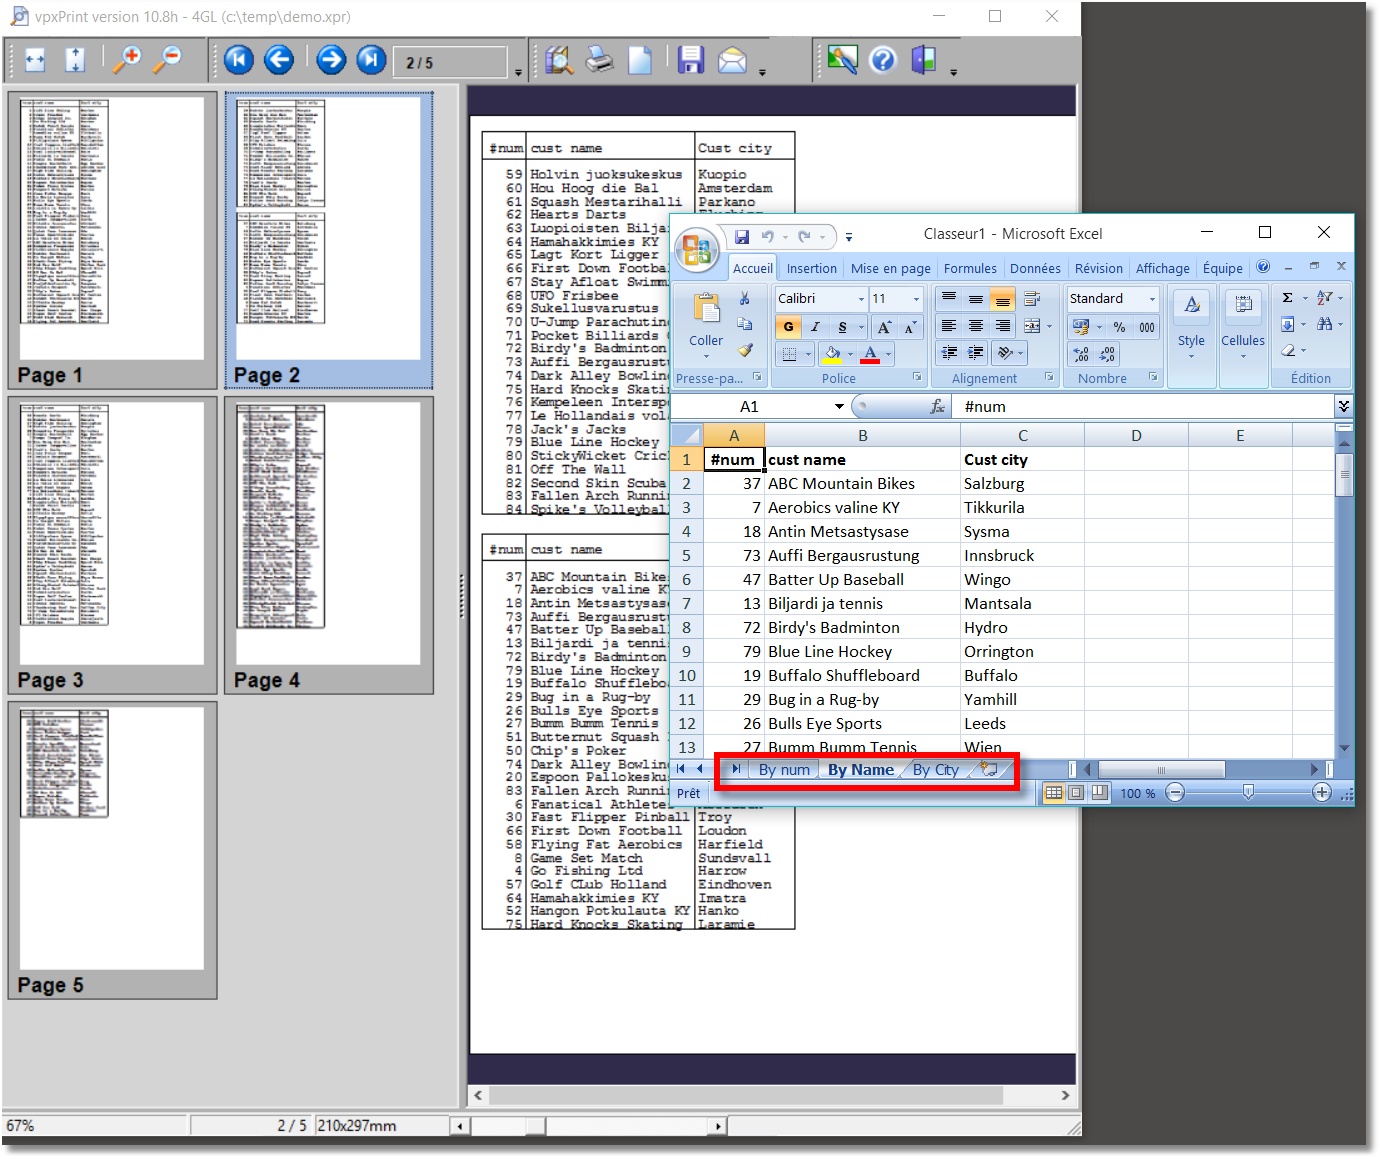Toggle wrap text button in Alignement
The width and height of the screenshot is (1380, 1159).
1032,299
